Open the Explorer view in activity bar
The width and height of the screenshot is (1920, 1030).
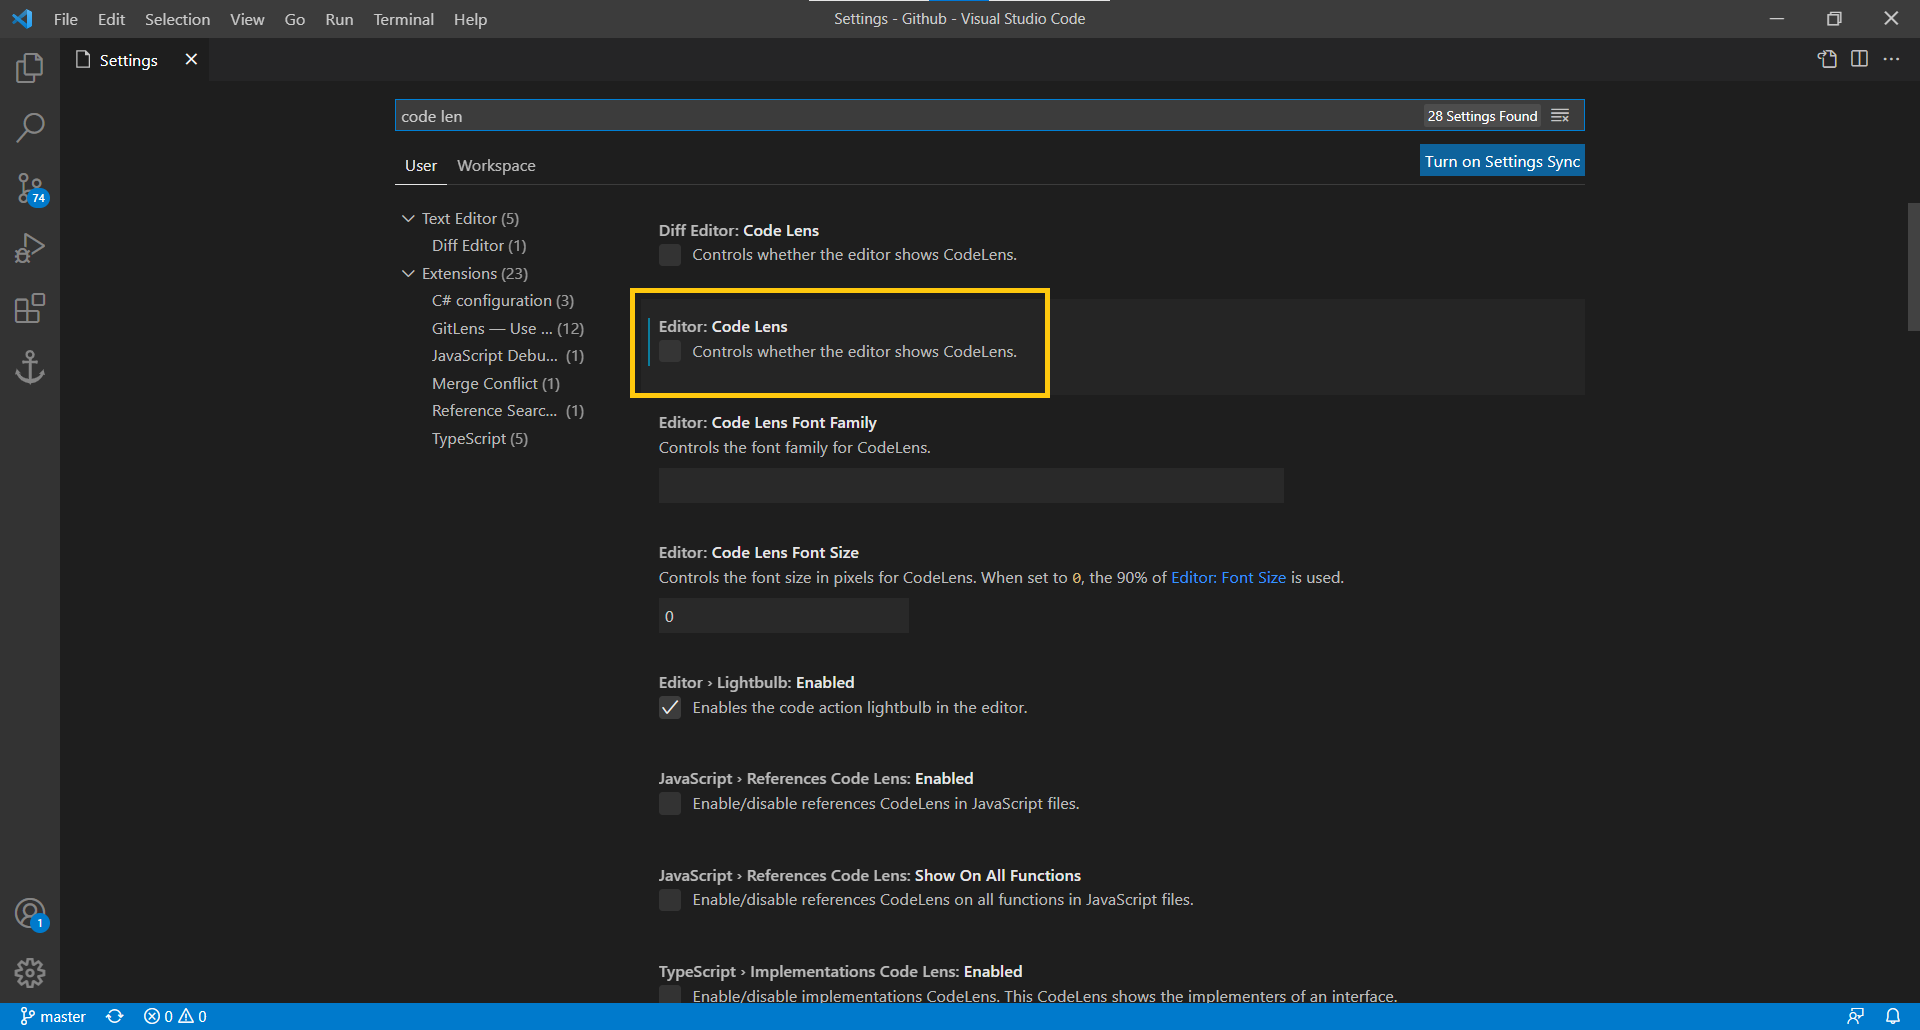point(30,68)
